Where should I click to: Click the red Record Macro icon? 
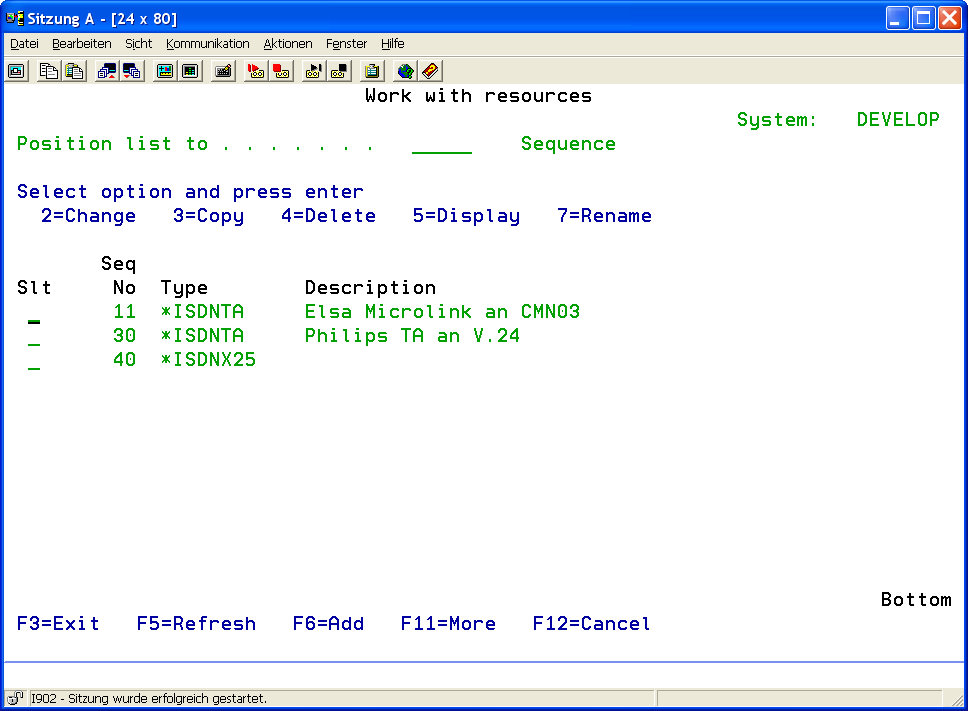coord(256,71)
